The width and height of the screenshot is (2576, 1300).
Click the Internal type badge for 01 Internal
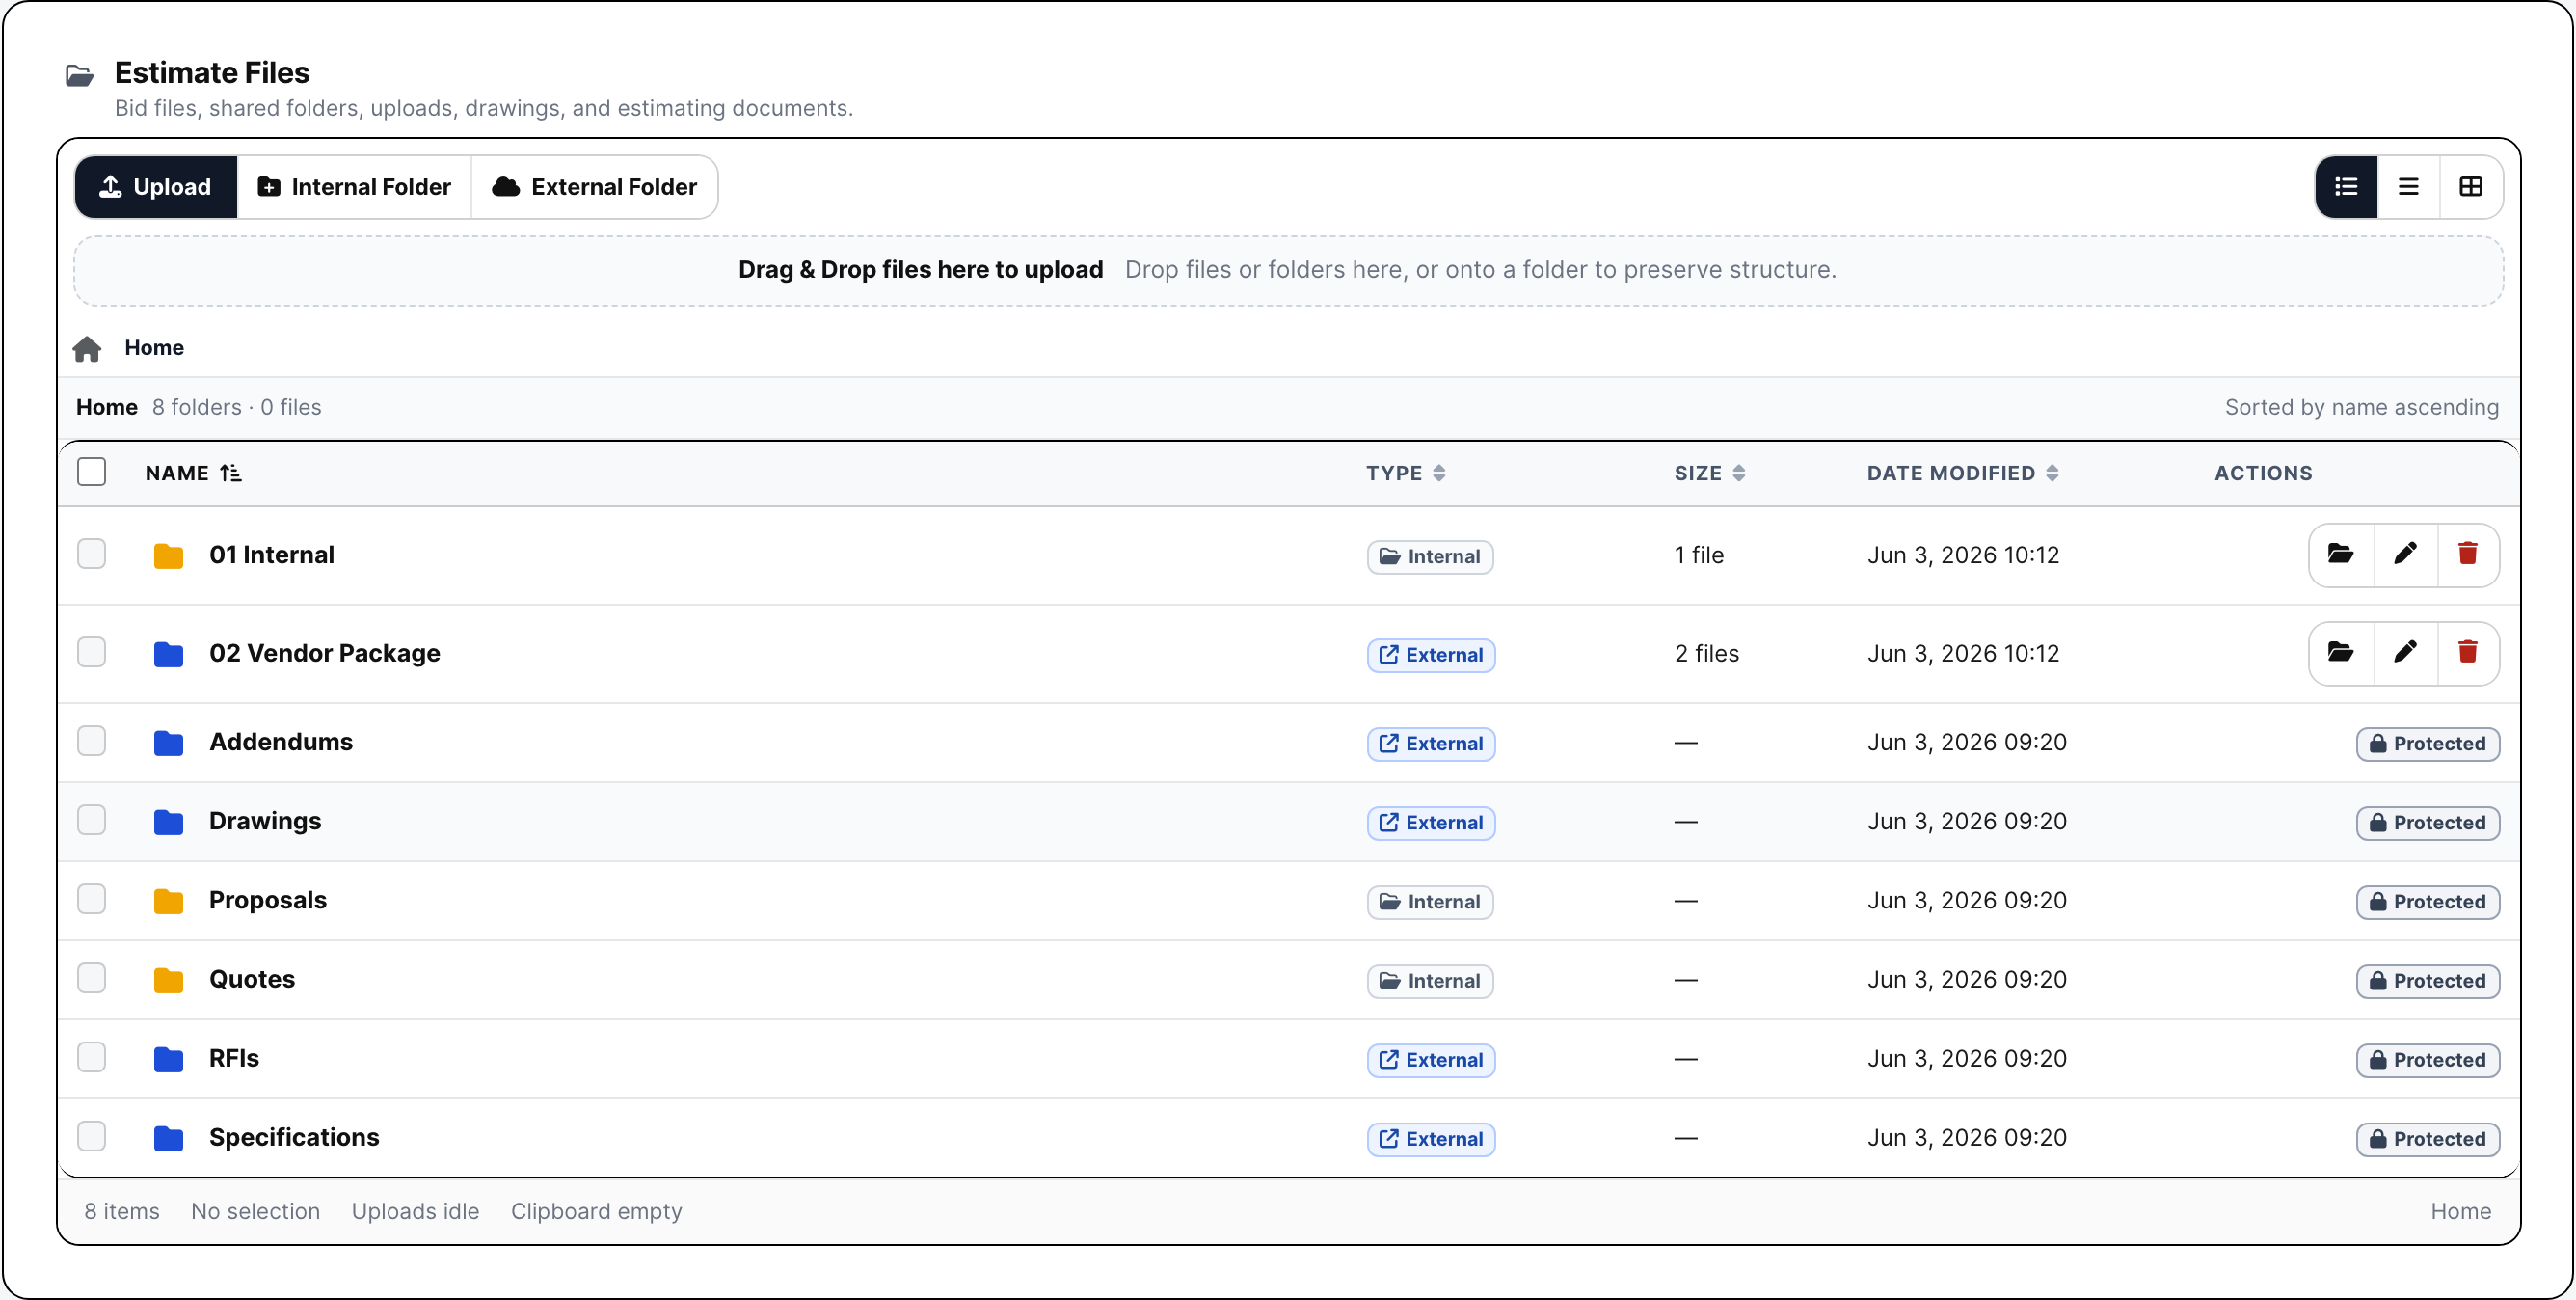[1430, 557]
